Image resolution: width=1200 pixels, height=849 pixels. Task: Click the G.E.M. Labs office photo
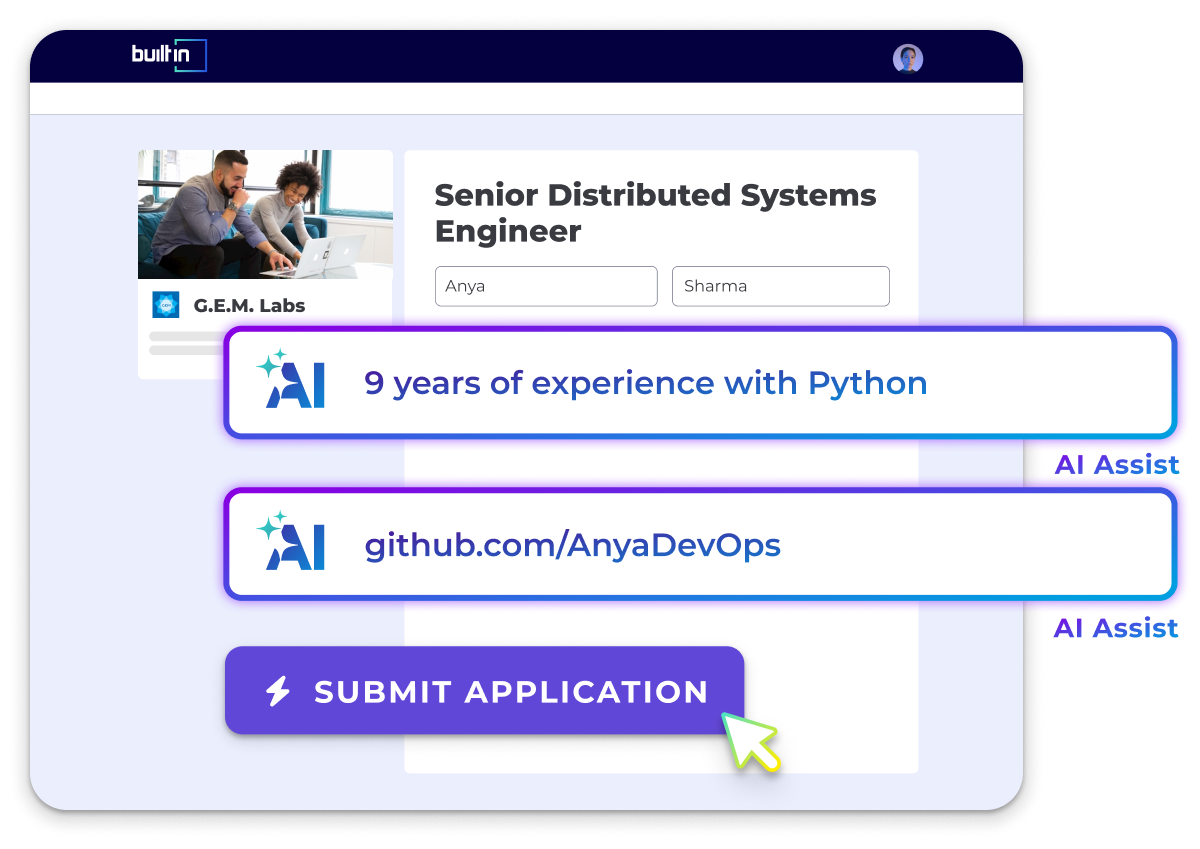tap(264, 213)
